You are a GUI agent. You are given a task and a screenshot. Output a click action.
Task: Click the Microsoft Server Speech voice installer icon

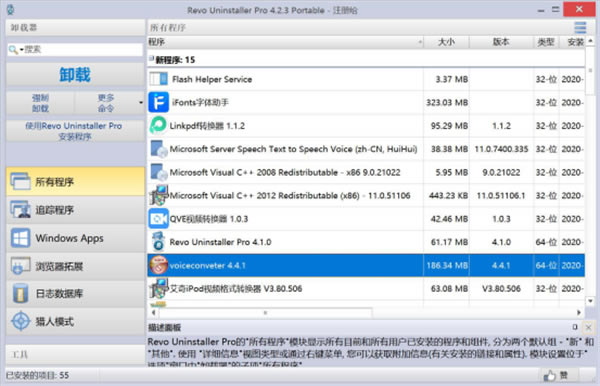click(158, 149)
